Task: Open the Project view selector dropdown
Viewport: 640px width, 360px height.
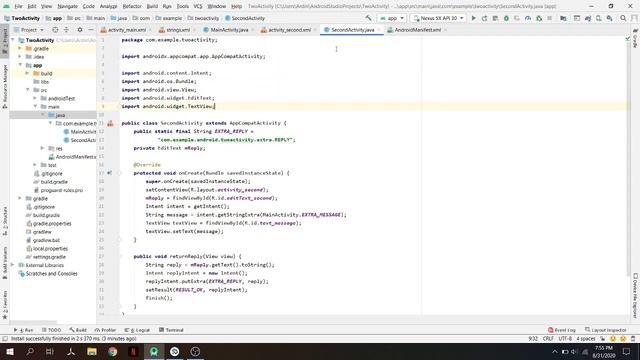Action: tap(28, 30)
